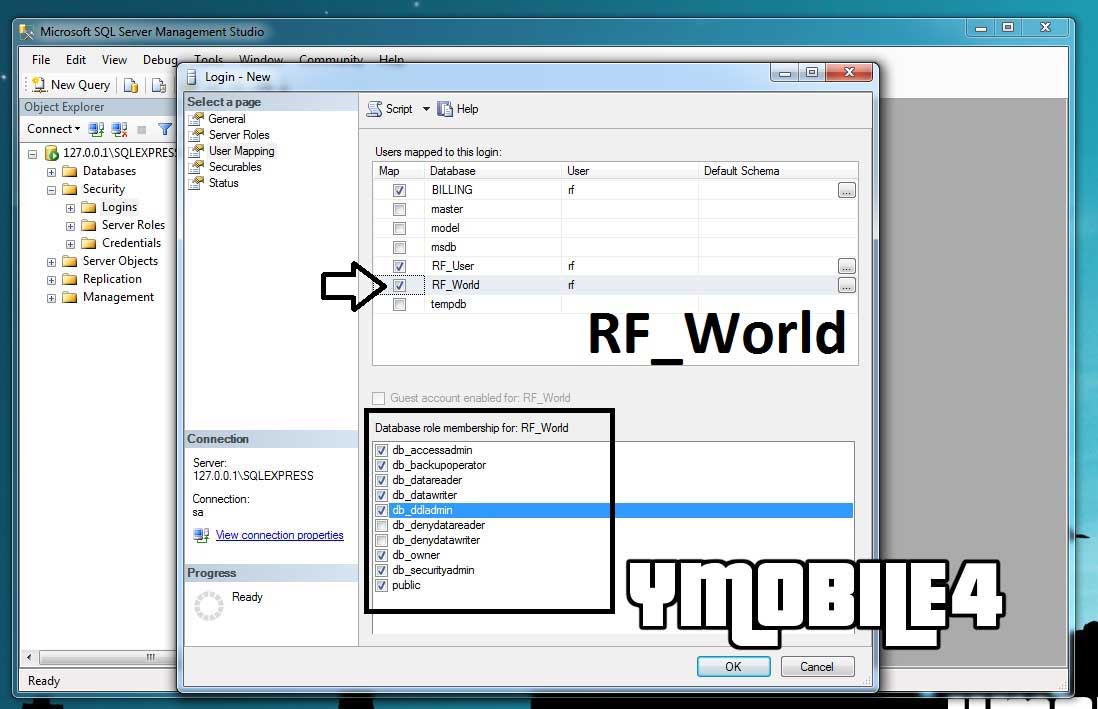Click the Cancel button
The height and width of the screenshot is (709, 1098).
point(816,666)
